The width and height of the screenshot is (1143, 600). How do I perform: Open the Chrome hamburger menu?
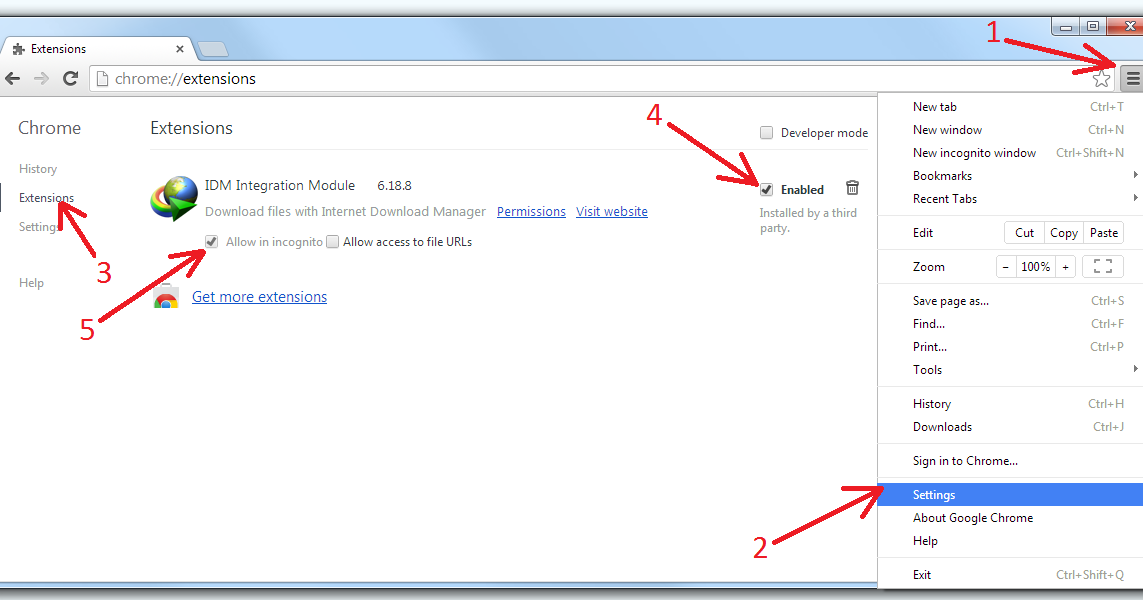pyautogui.click(x=1132, y=78)
